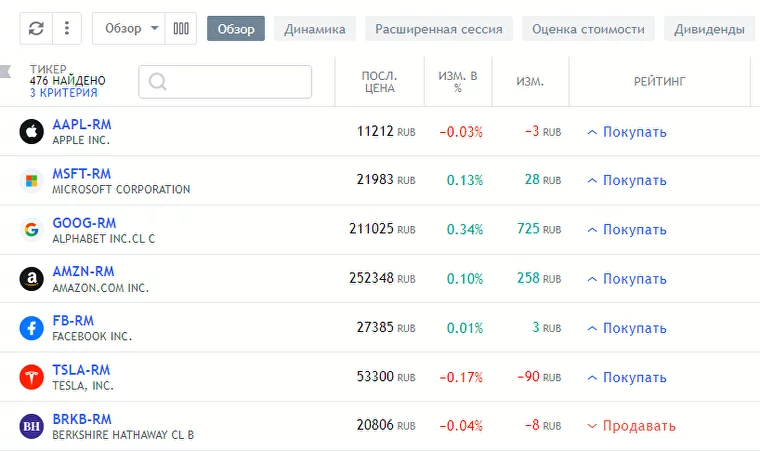Click the refresh screener icon
Screen dimensions: 760x451
click(36, 29)
